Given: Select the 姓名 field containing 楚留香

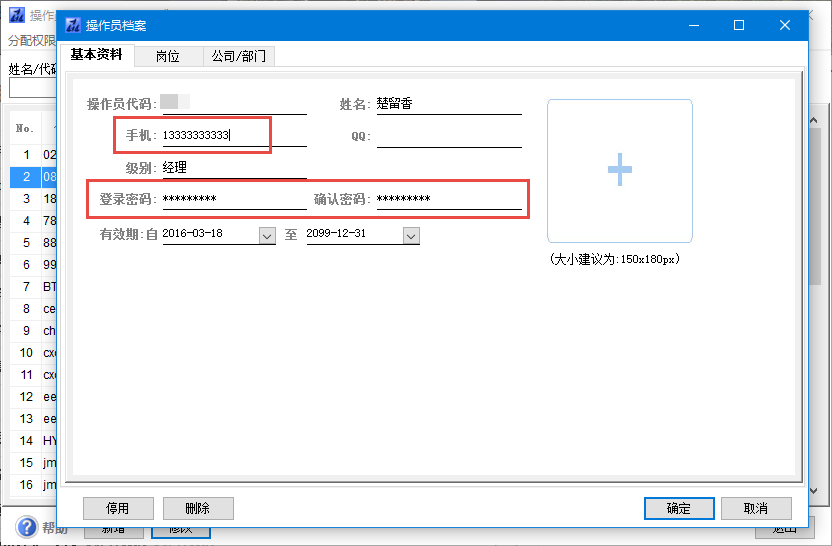Looking at the screenshot, I should click(448, 104).
